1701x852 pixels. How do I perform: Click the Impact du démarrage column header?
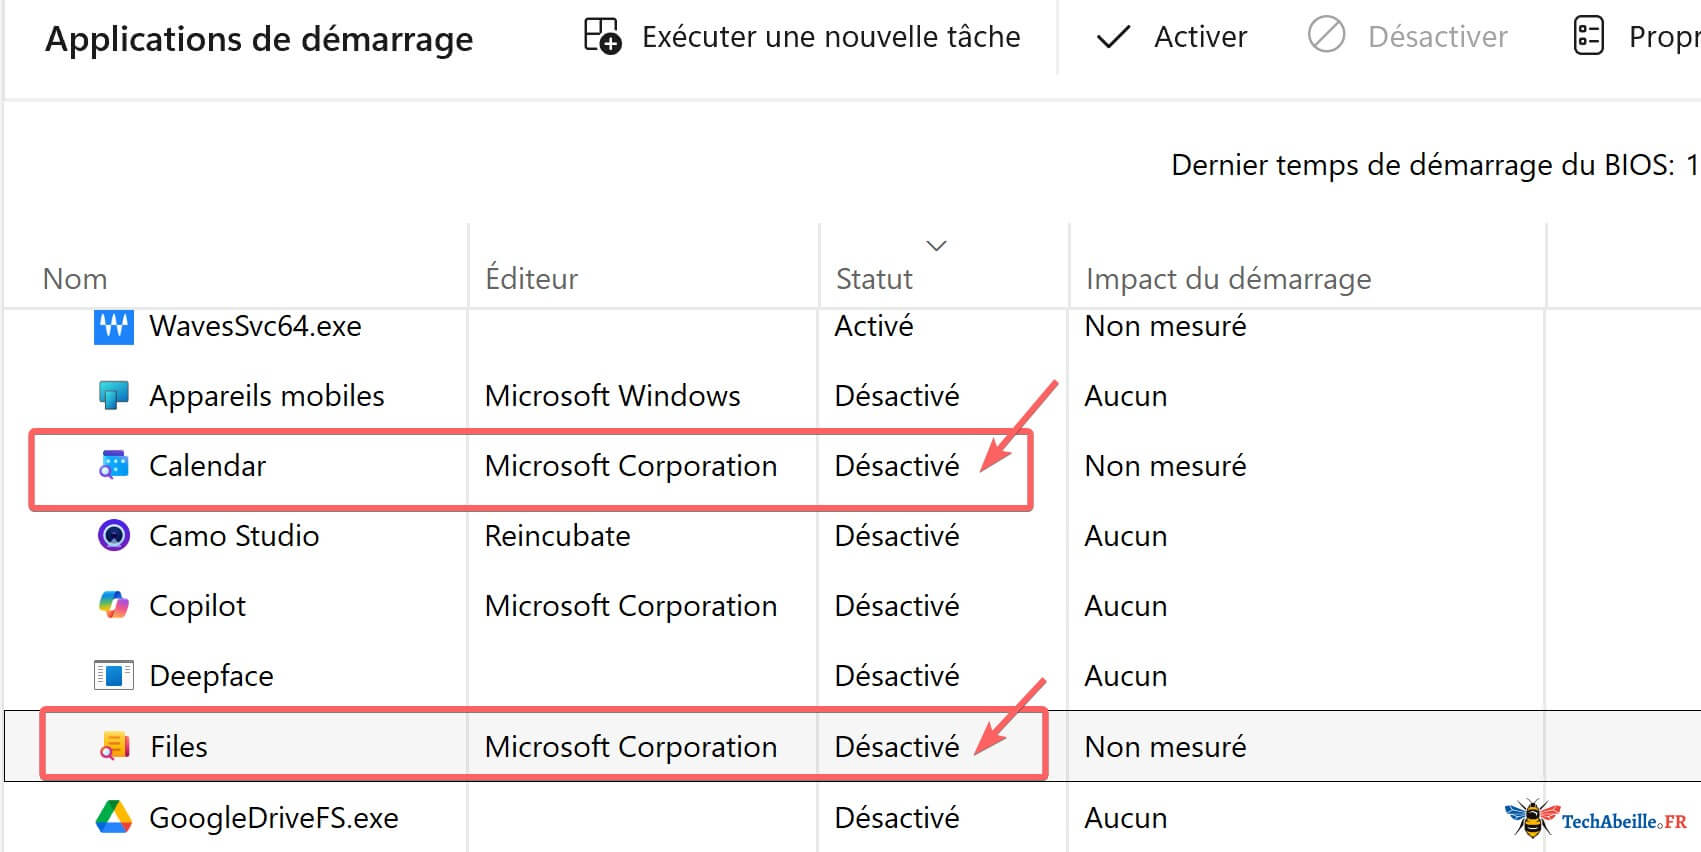point(1228,278)
